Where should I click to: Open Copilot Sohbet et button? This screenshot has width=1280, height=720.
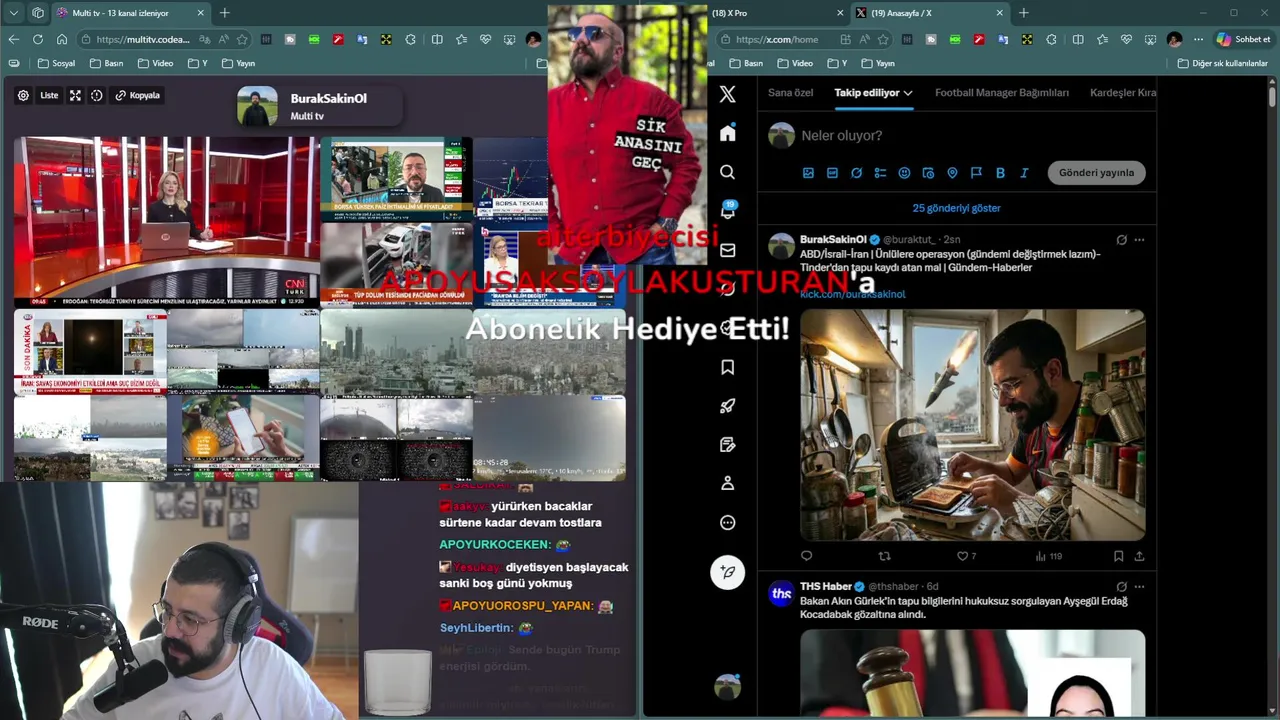click(x=1243, y=39)
